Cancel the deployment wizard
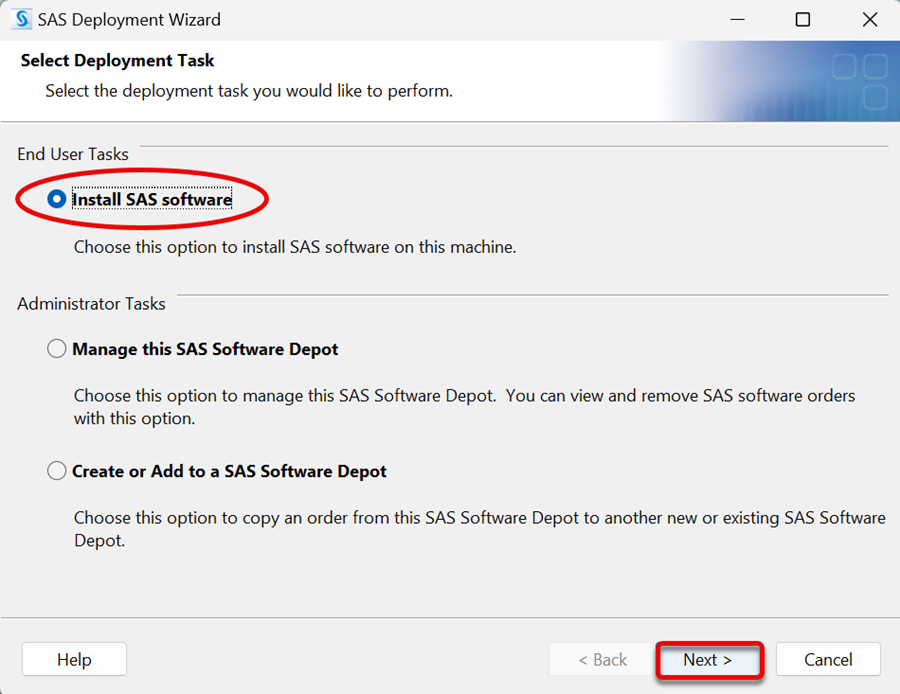 pyautogui.click(x=828, y=659)
